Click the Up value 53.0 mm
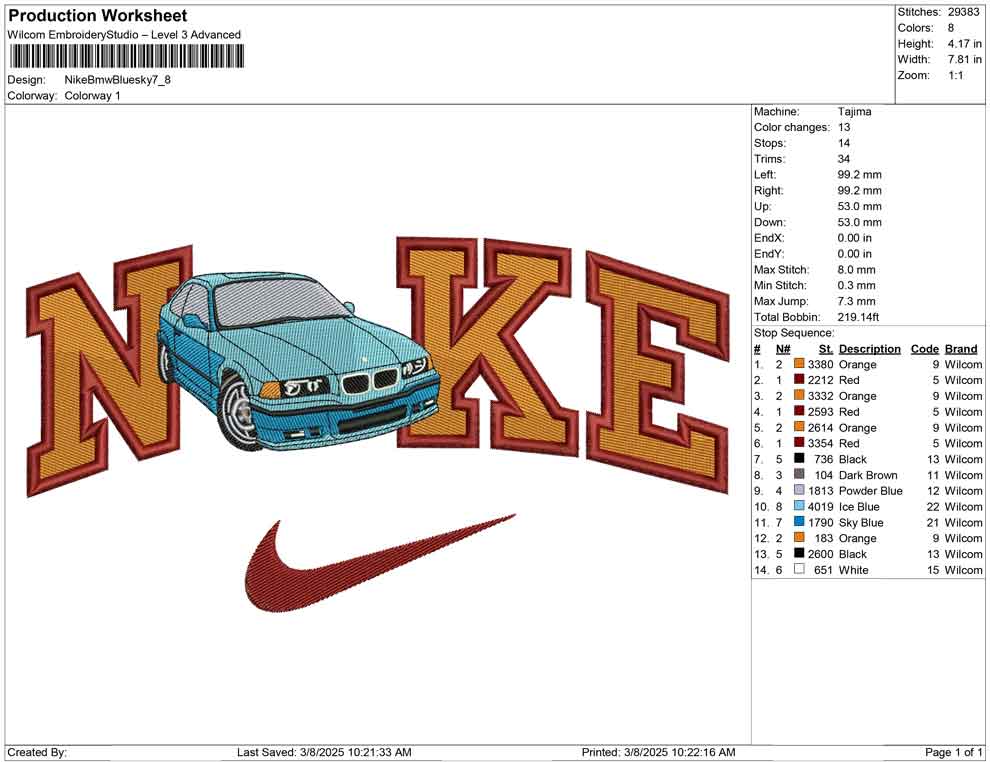Image resolution: width=990 pixels, height=762 pixels. tap(859, 206)
